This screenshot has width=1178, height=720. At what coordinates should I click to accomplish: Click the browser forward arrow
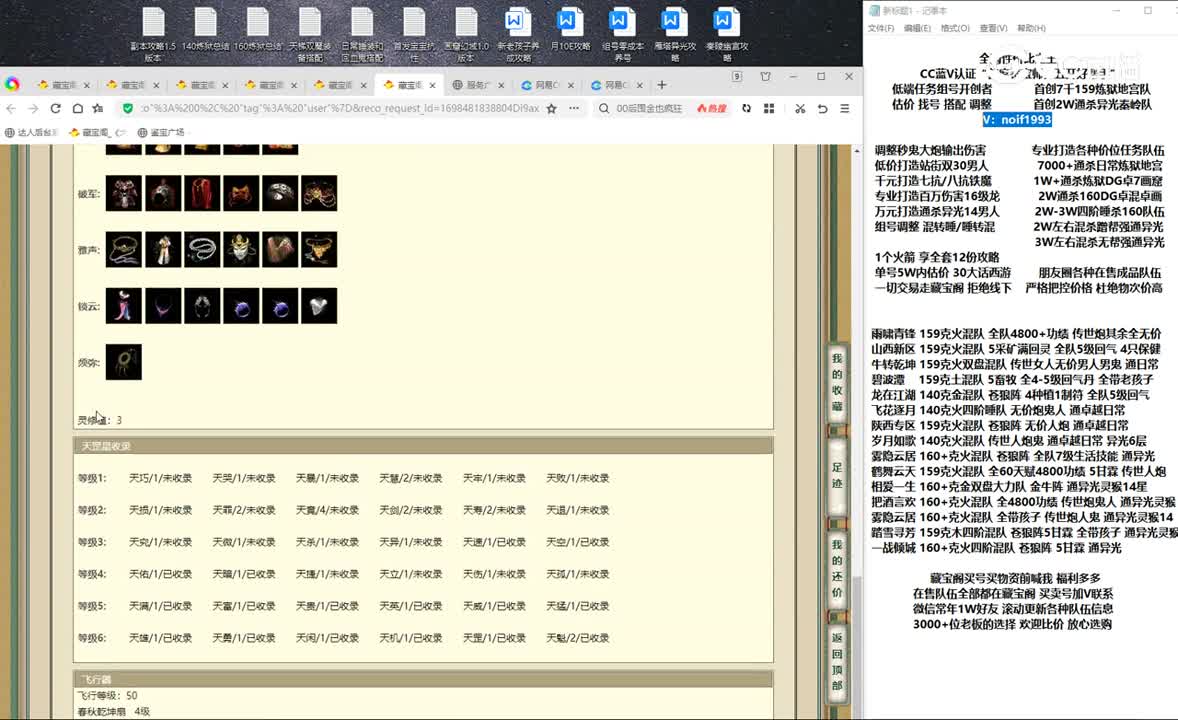tap(33, 108)
